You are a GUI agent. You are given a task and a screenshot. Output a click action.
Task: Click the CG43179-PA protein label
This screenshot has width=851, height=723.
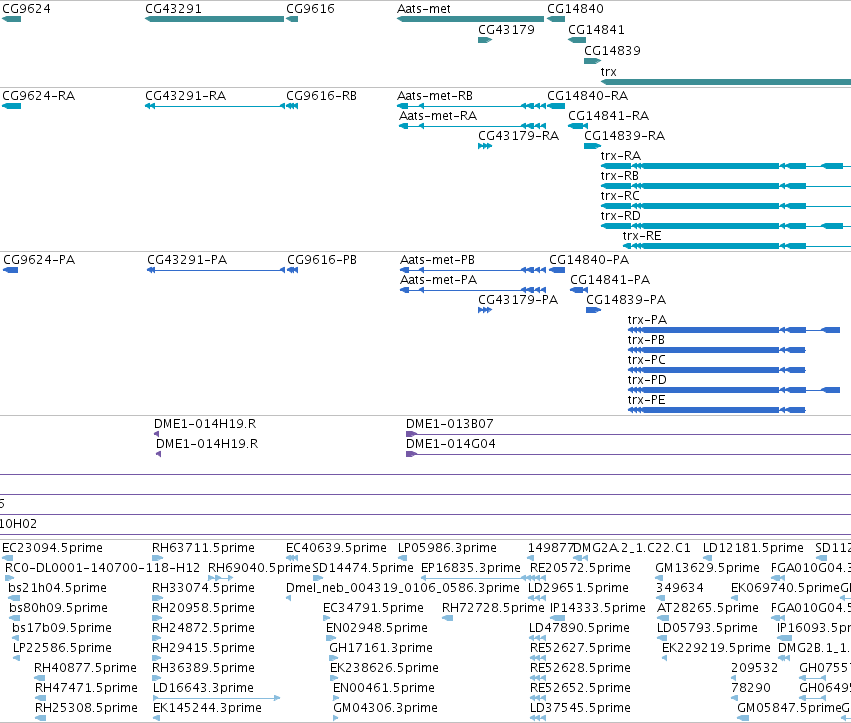pyautogui.click(x=518, y=300)
